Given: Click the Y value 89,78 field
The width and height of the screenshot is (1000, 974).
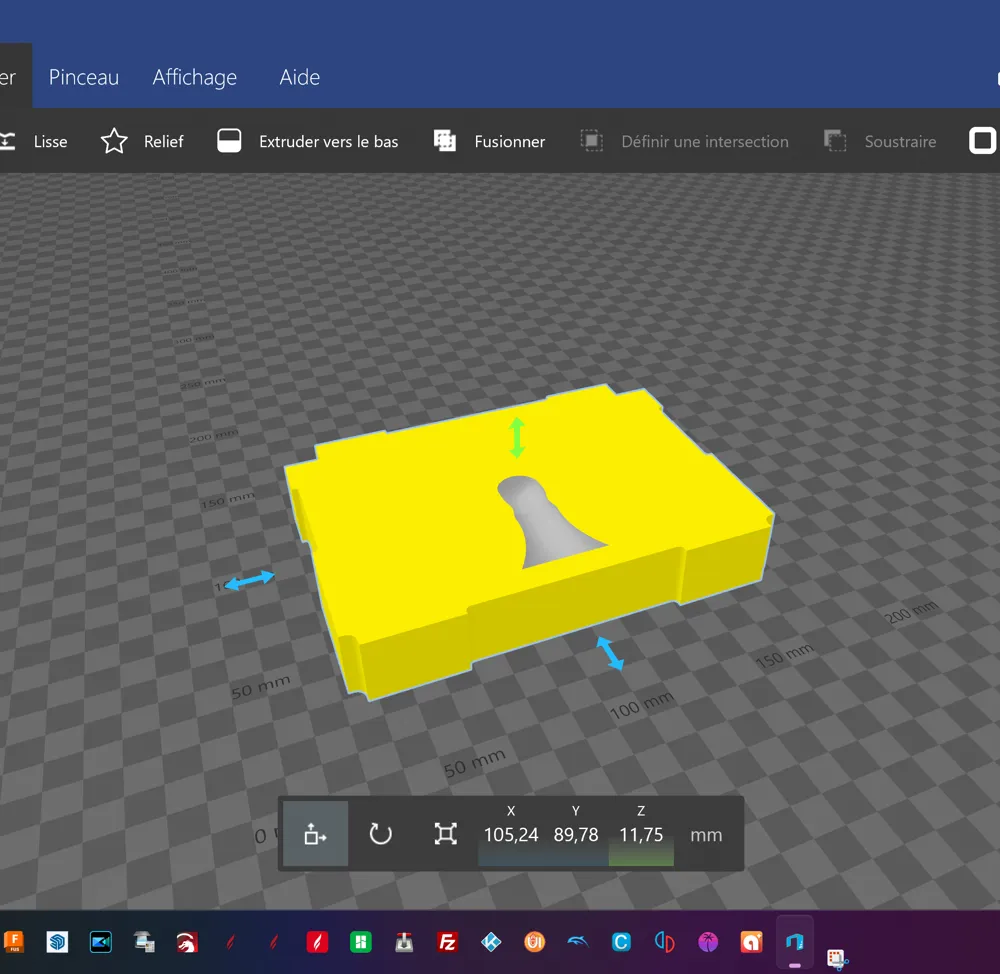Looking at the screenshot, I should (x=576, y=834).
